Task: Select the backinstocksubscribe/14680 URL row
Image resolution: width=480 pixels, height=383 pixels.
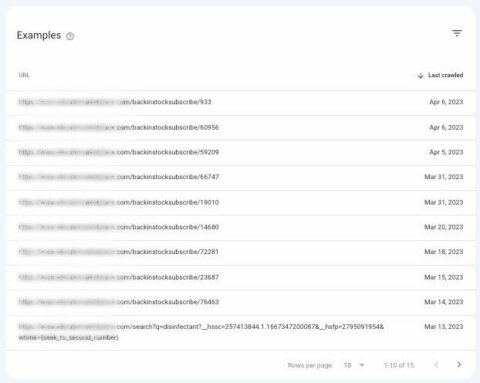Action: pos(241,227)
